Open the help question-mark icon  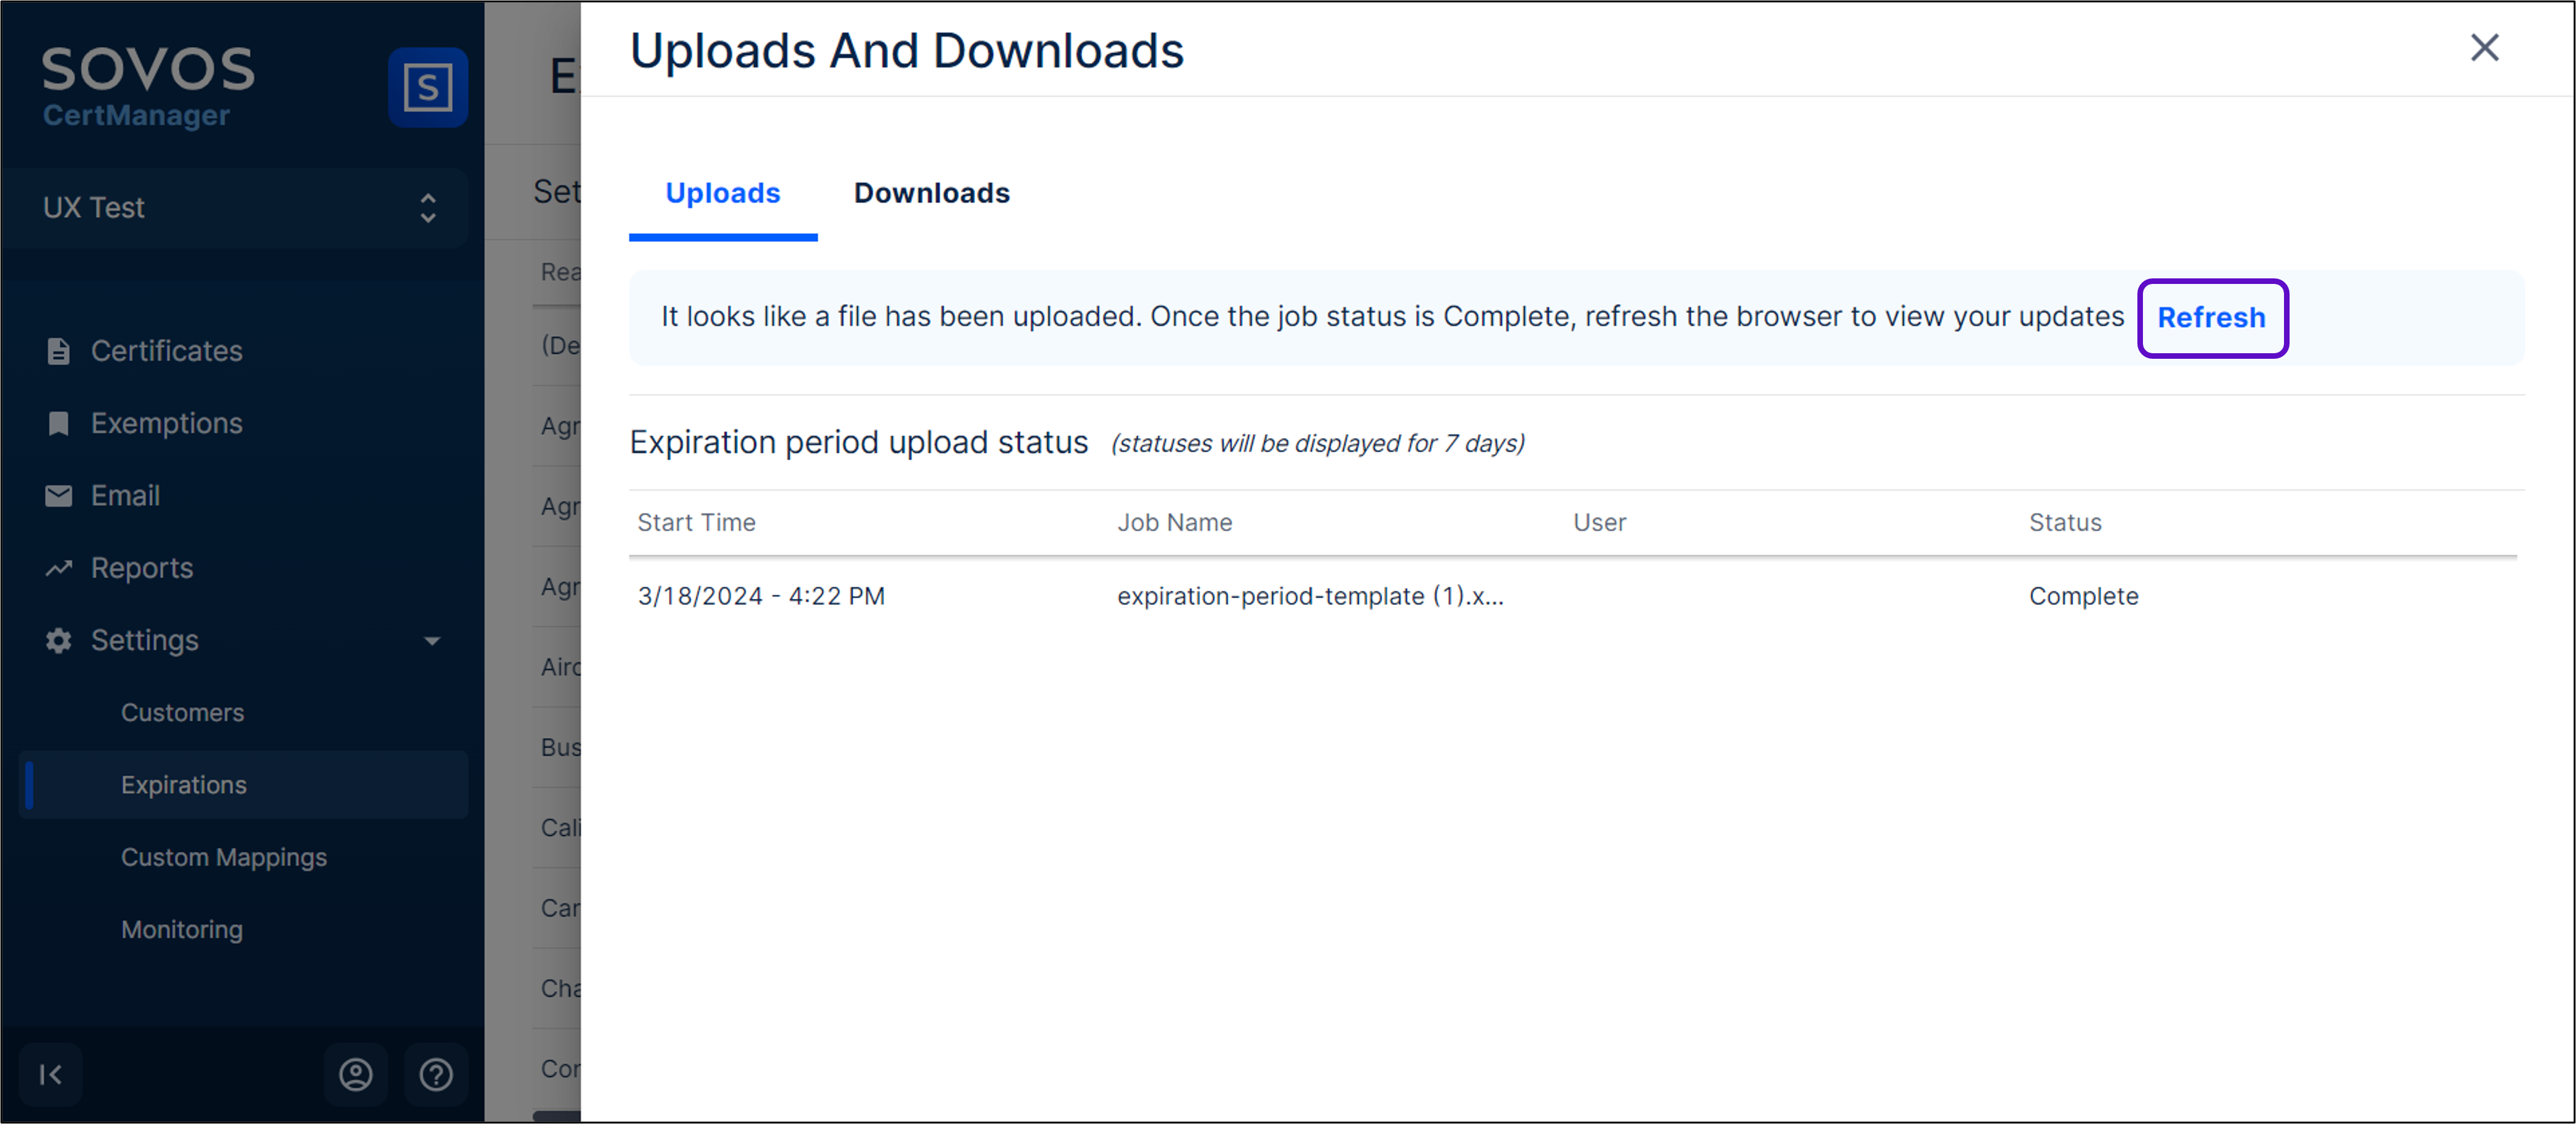[436, 1074]
